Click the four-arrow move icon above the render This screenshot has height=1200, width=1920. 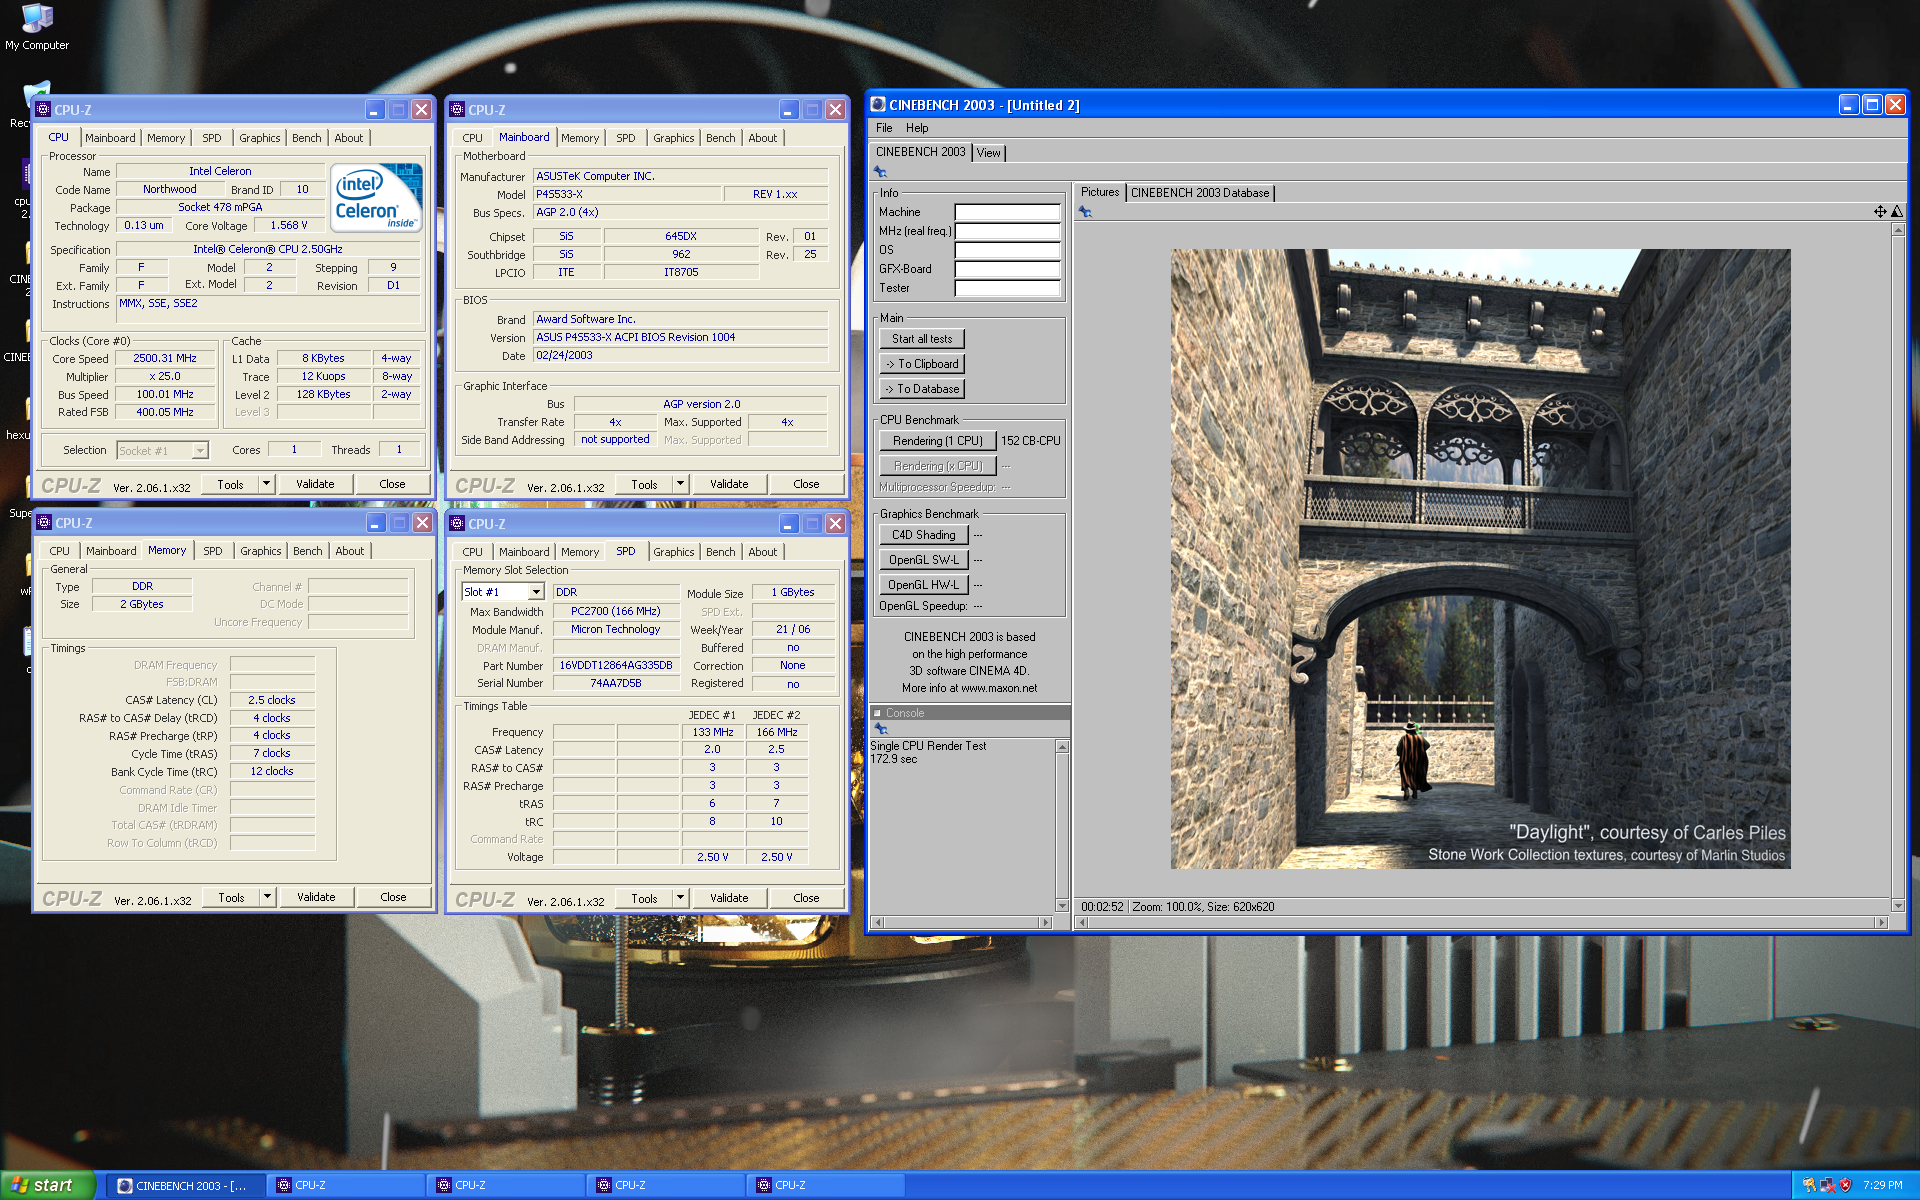1880,211
